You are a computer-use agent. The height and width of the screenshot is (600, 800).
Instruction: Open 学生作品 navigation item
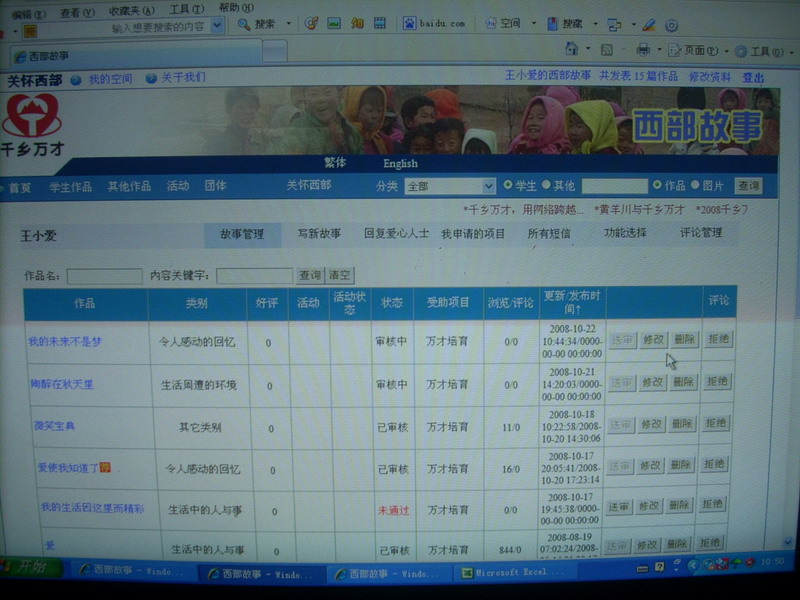coord(70,187)
